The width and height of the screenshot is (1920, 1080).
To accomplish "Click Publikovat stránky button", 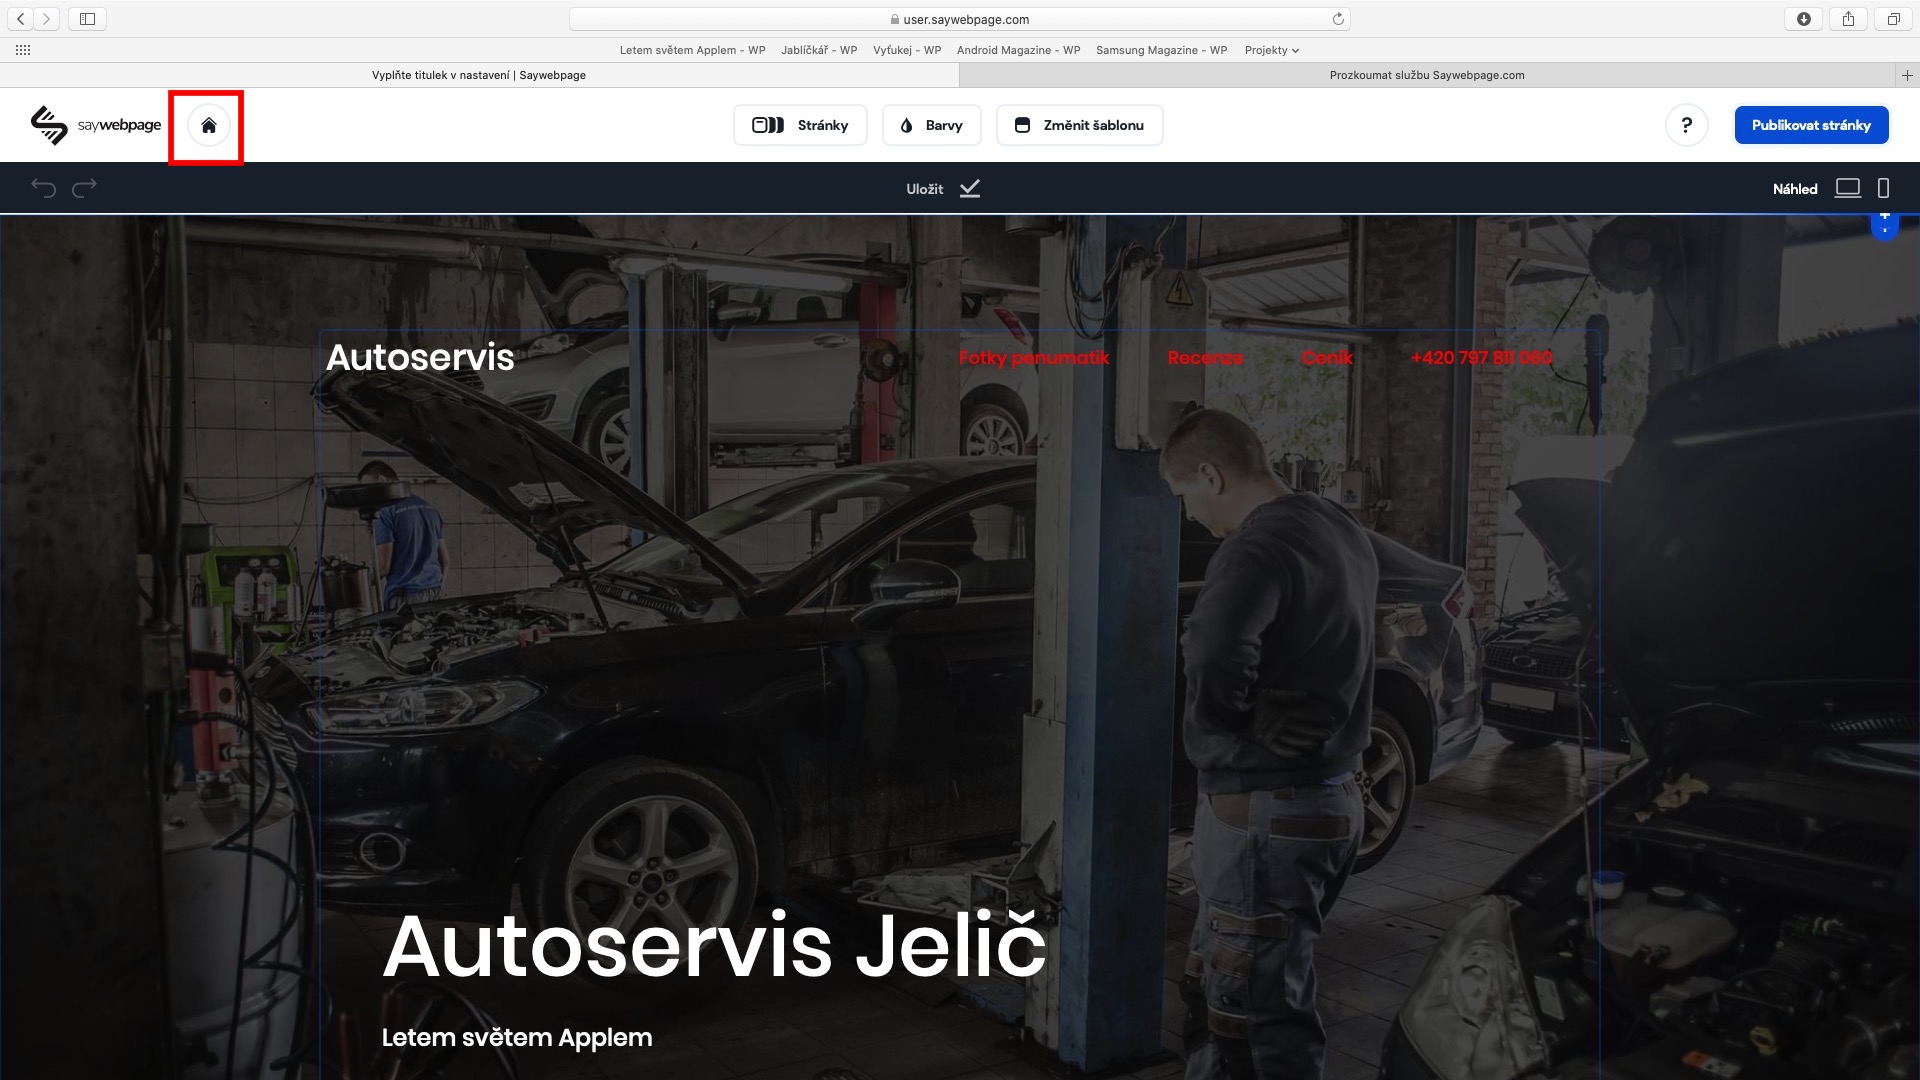I will coord(1810,126).
